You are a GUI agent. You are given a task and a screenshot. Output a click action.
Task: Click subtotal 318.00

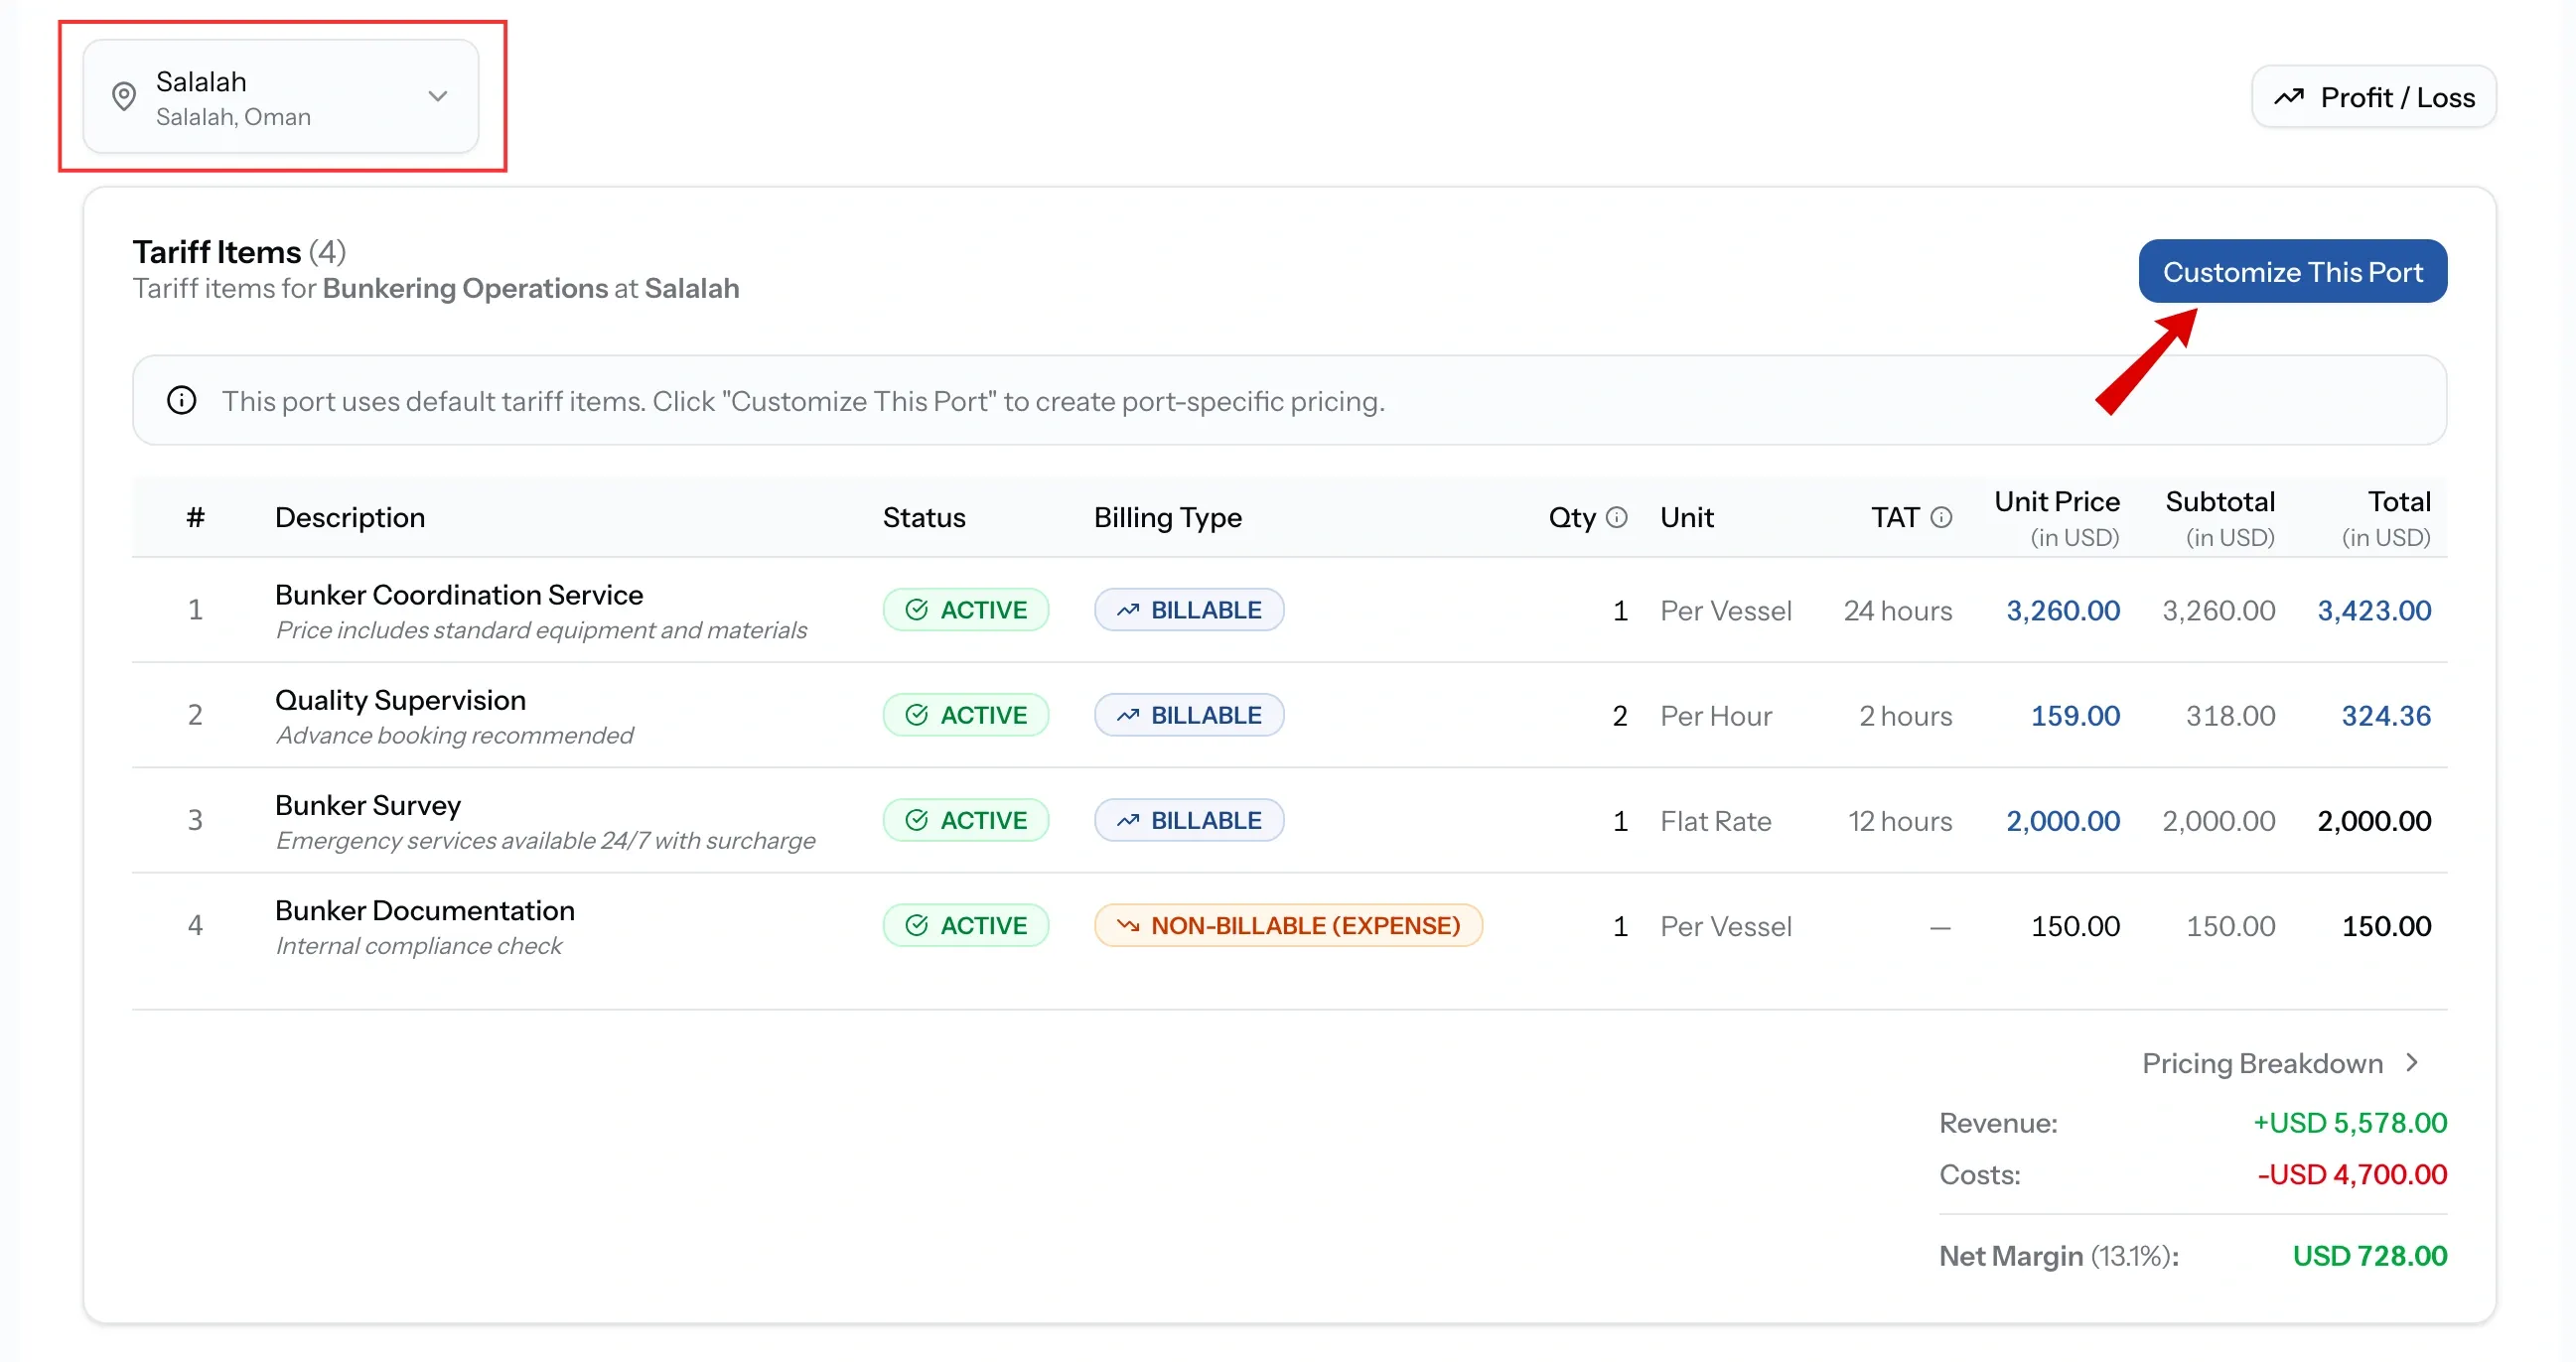click(2230, 716)
